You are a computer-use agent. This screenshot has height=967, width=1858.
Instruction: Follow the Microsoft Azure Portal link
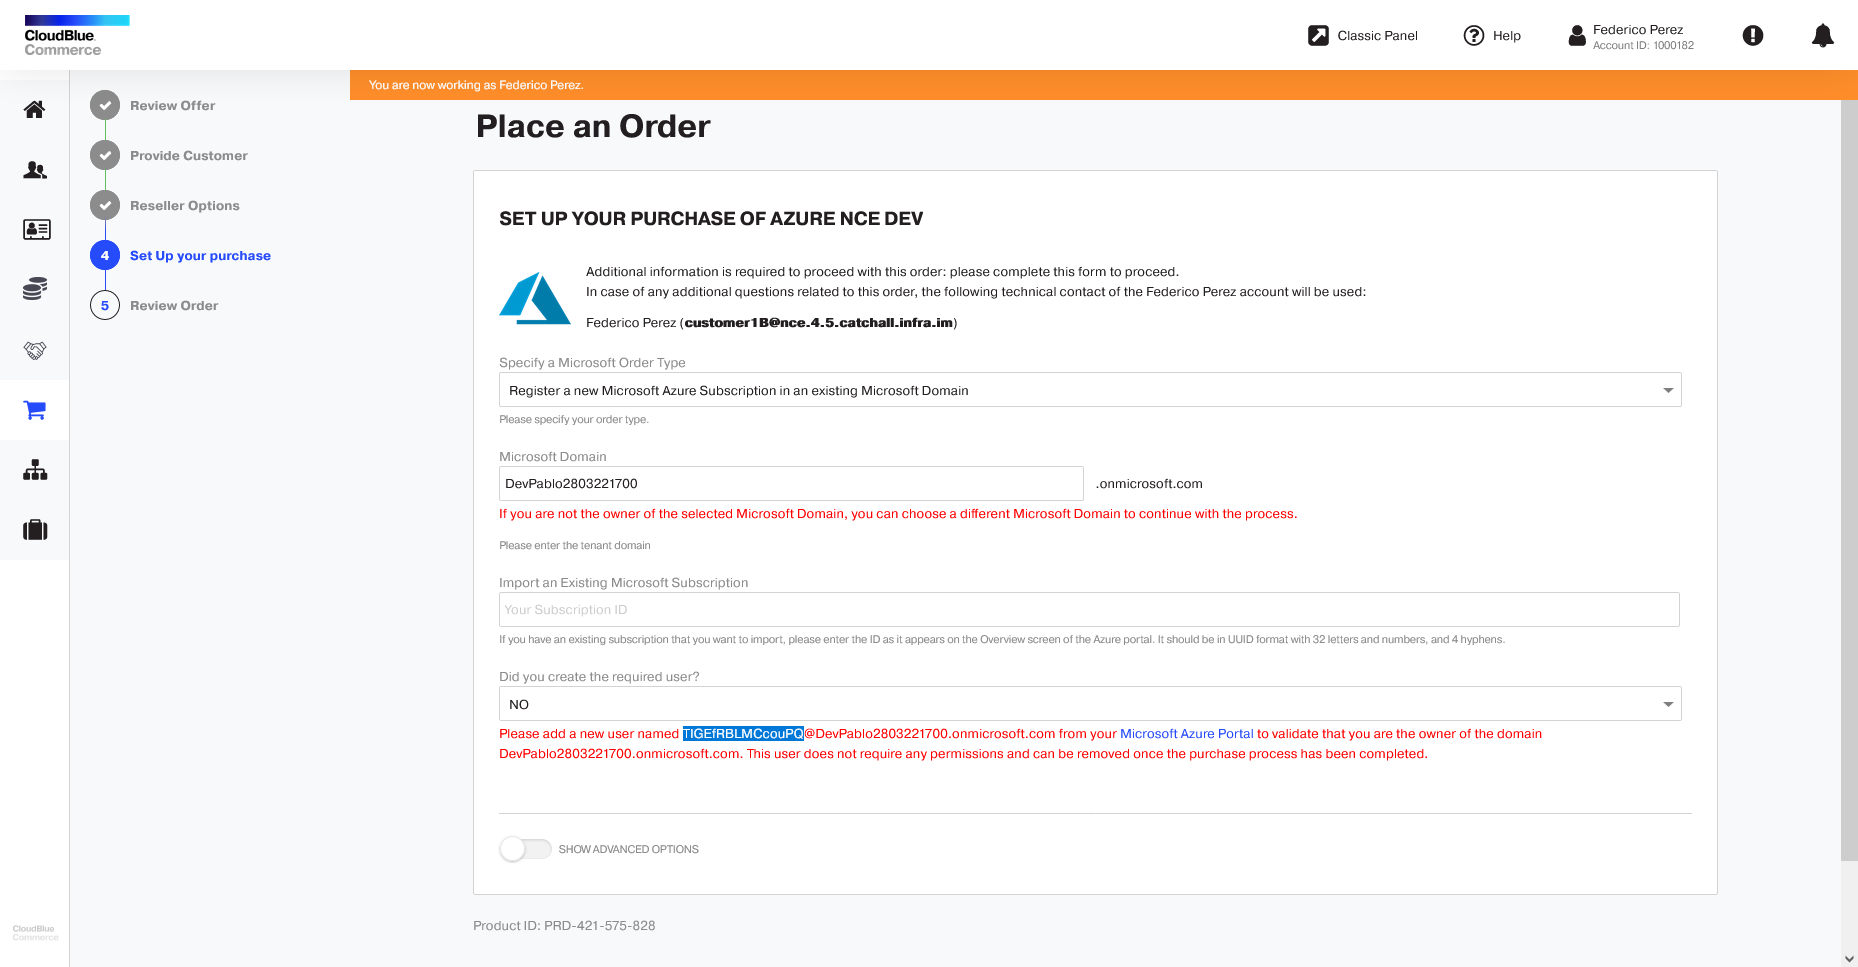[x=1186, y=734]
